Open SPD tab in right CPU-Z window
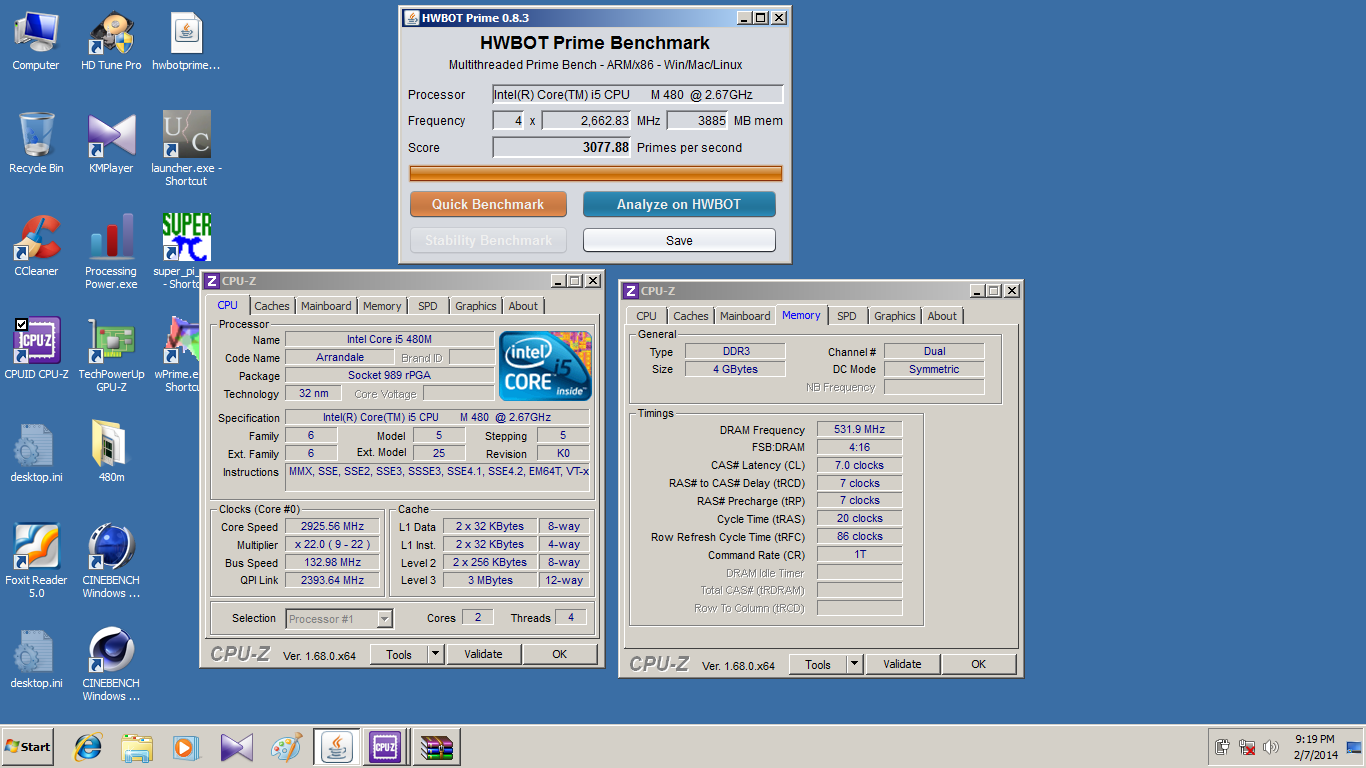 847,316
